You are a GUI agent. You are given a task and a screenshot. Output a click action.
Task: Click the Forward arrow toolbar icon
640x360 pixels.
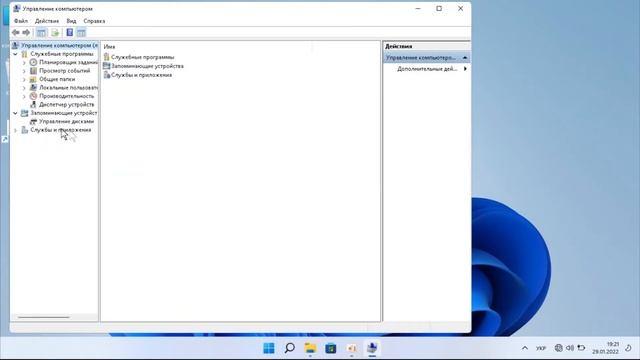pyautogui.click(x=26, y=32)
